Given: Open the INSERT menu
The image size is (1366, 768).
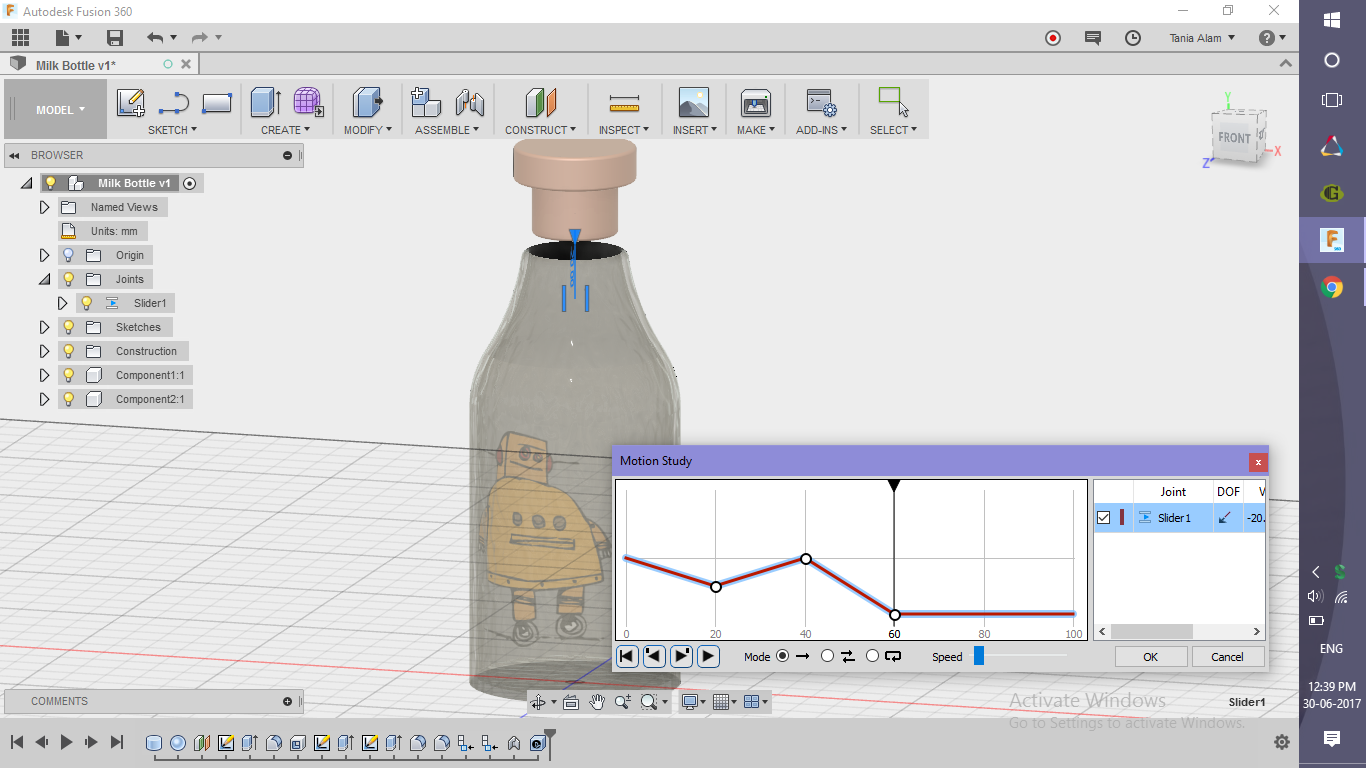Looking at the screenshot, I should pos(694,130).
